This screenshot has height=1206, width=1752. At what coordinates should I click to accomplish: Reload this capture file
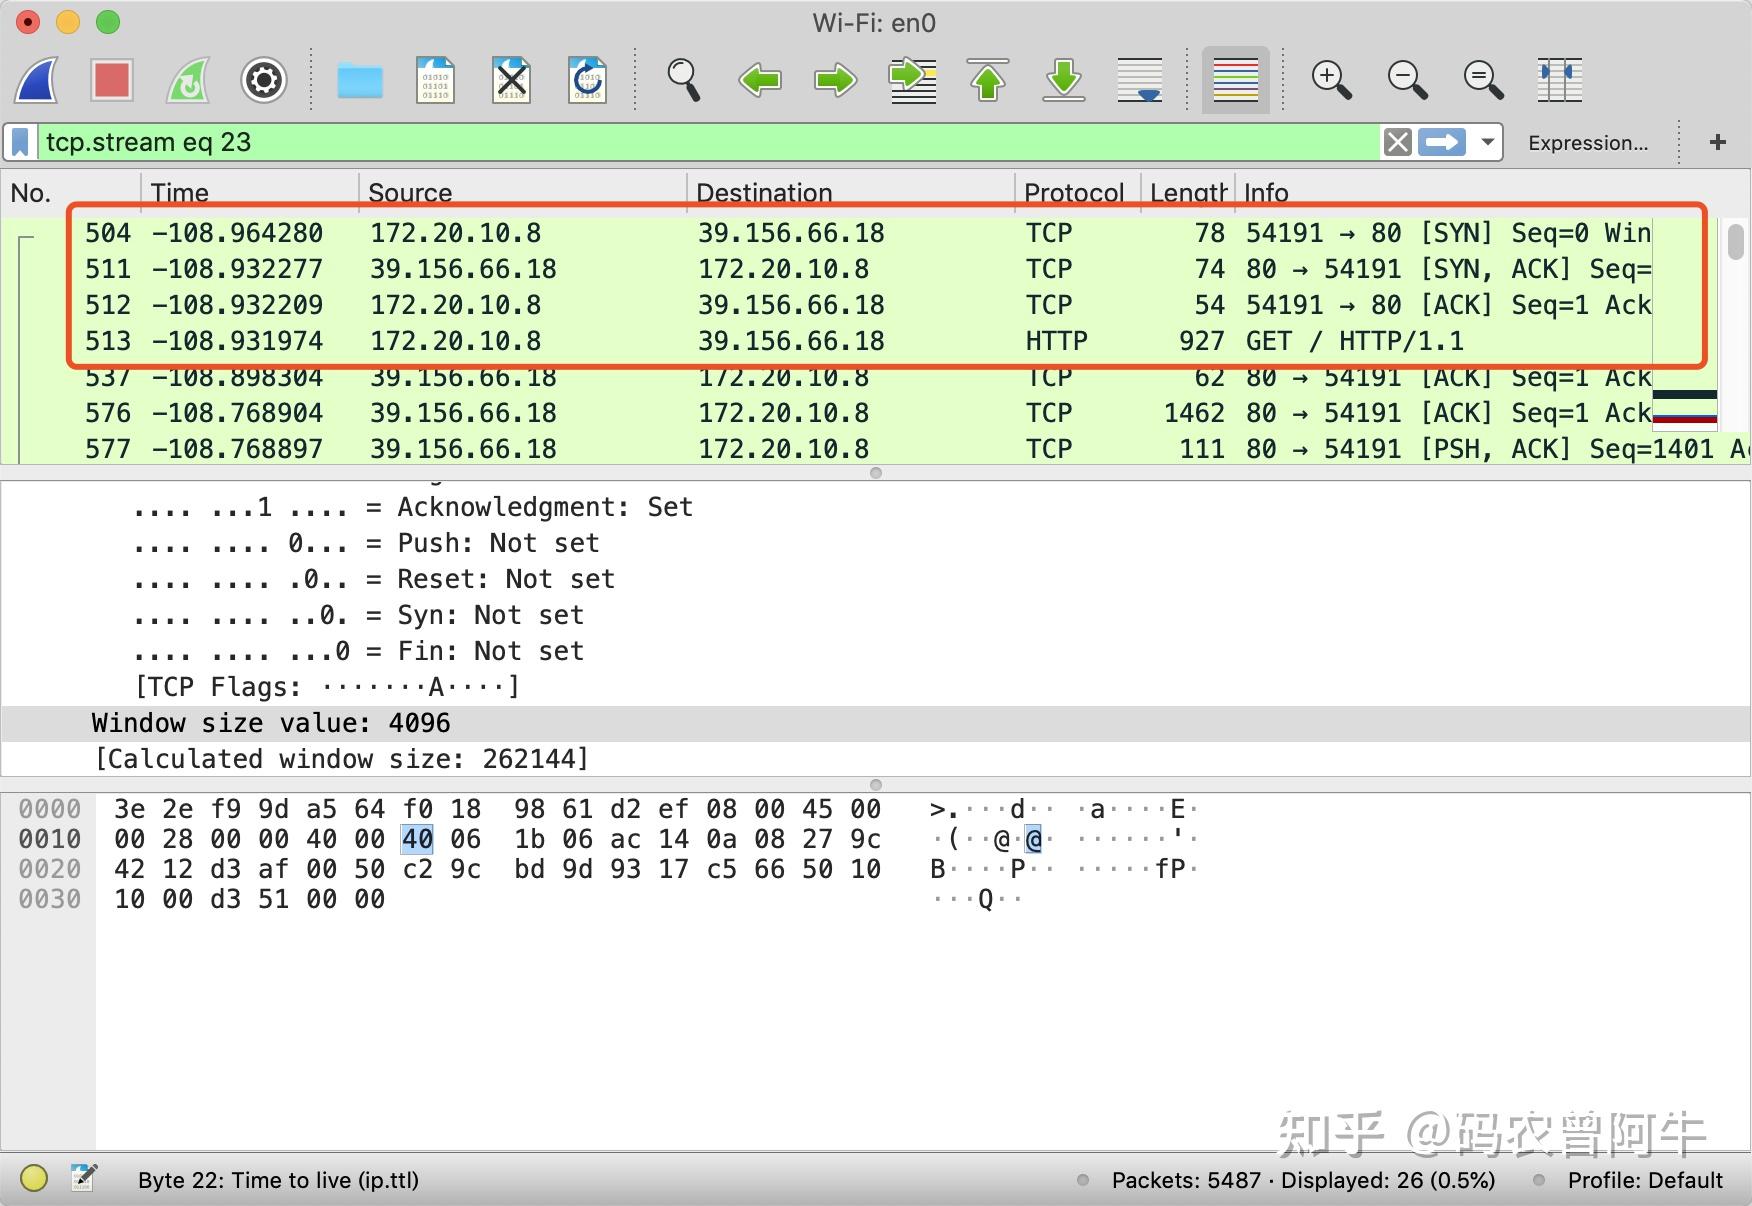[x=587, y=80]
